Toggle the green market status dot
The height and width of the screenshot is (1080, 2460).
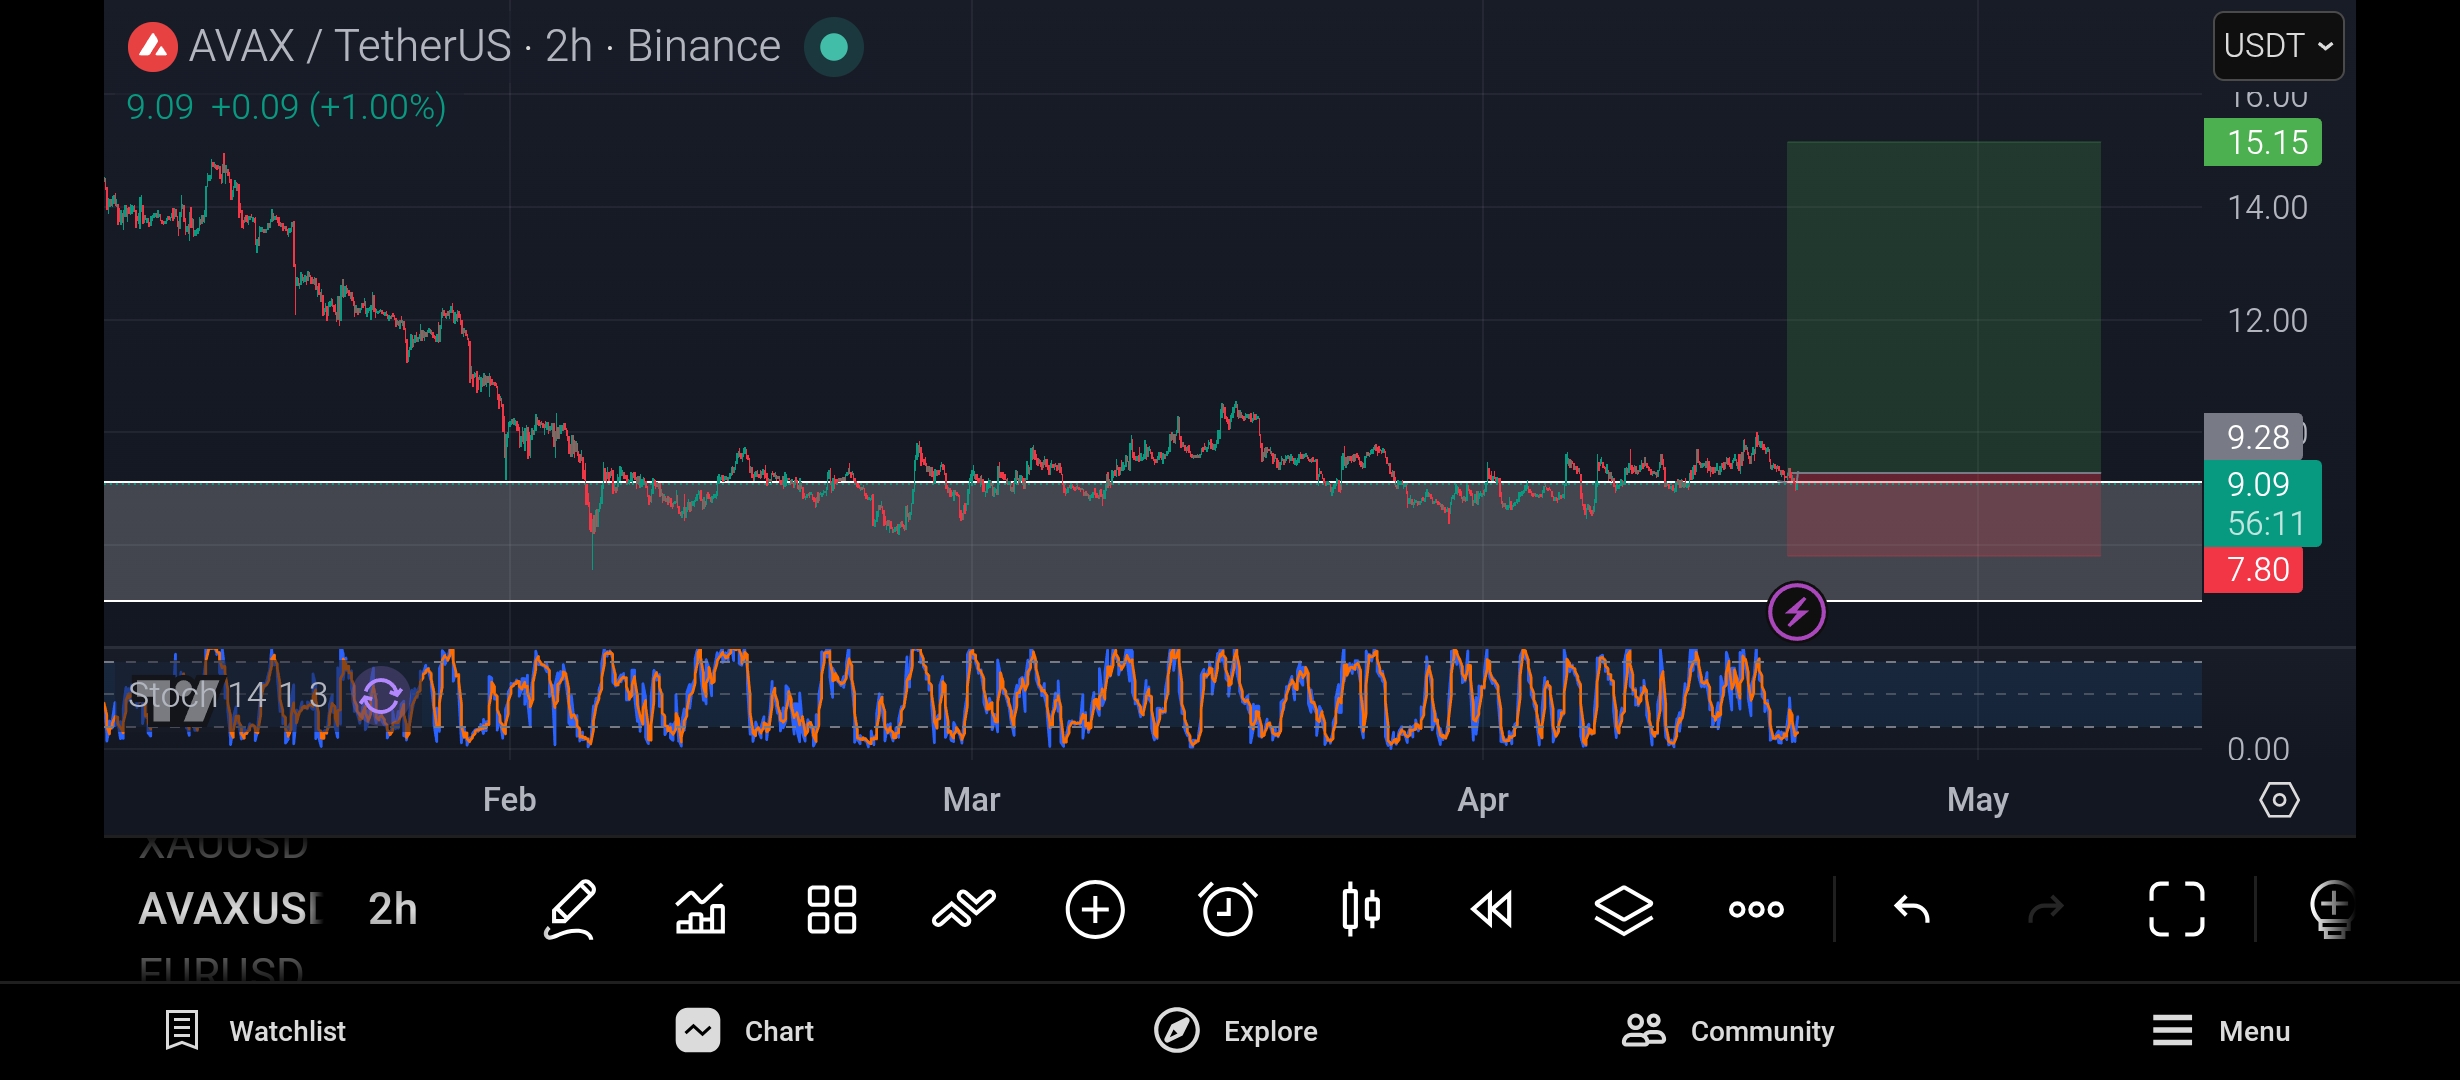click(833, 47)
